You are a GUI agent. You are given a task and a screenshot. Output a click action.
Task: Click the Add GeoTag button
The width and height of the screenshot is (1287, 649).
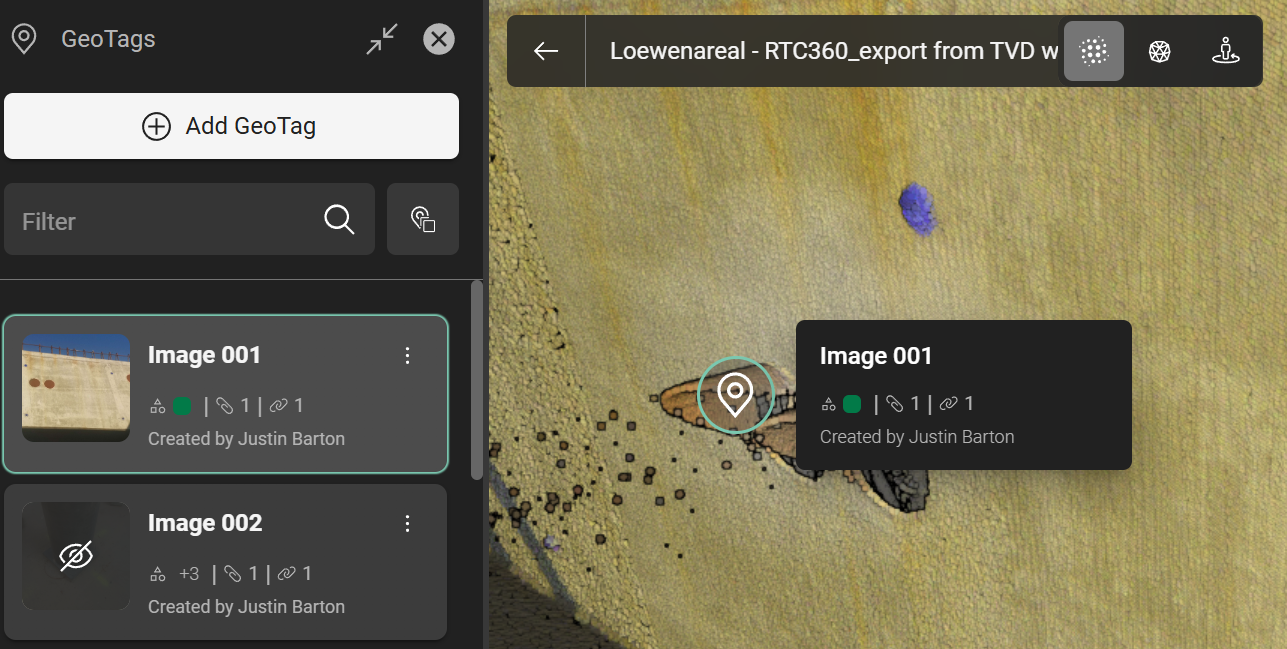(x=231, y=126)
